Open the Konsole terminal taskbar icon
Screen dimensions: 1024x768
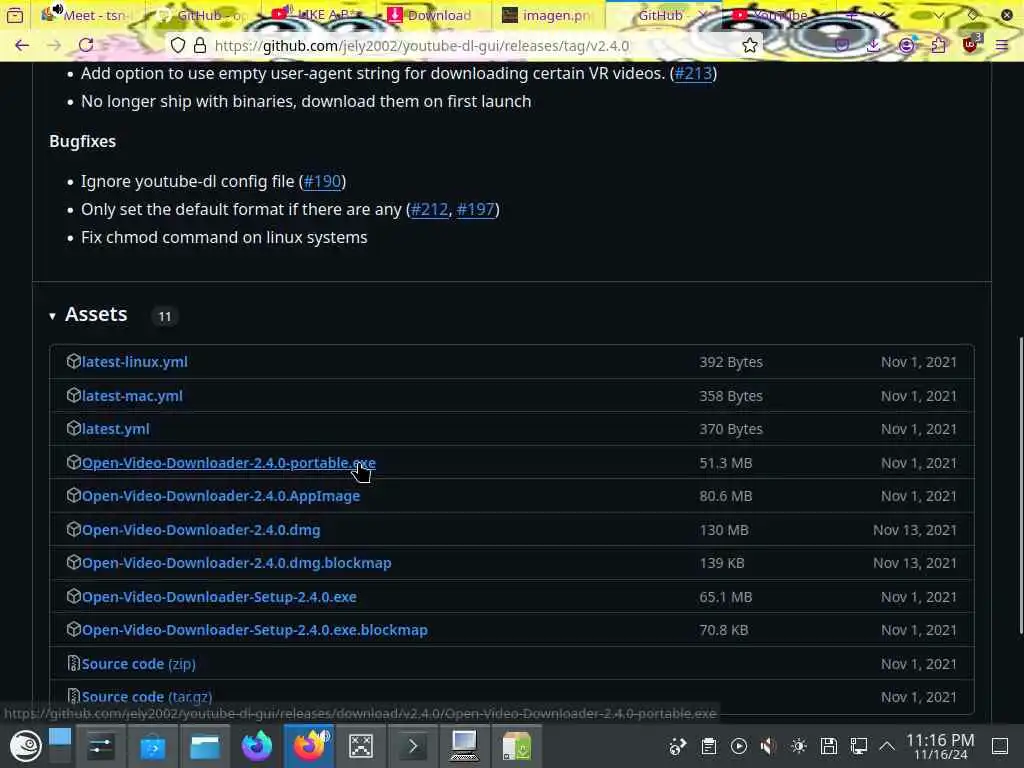coord(413,746)
